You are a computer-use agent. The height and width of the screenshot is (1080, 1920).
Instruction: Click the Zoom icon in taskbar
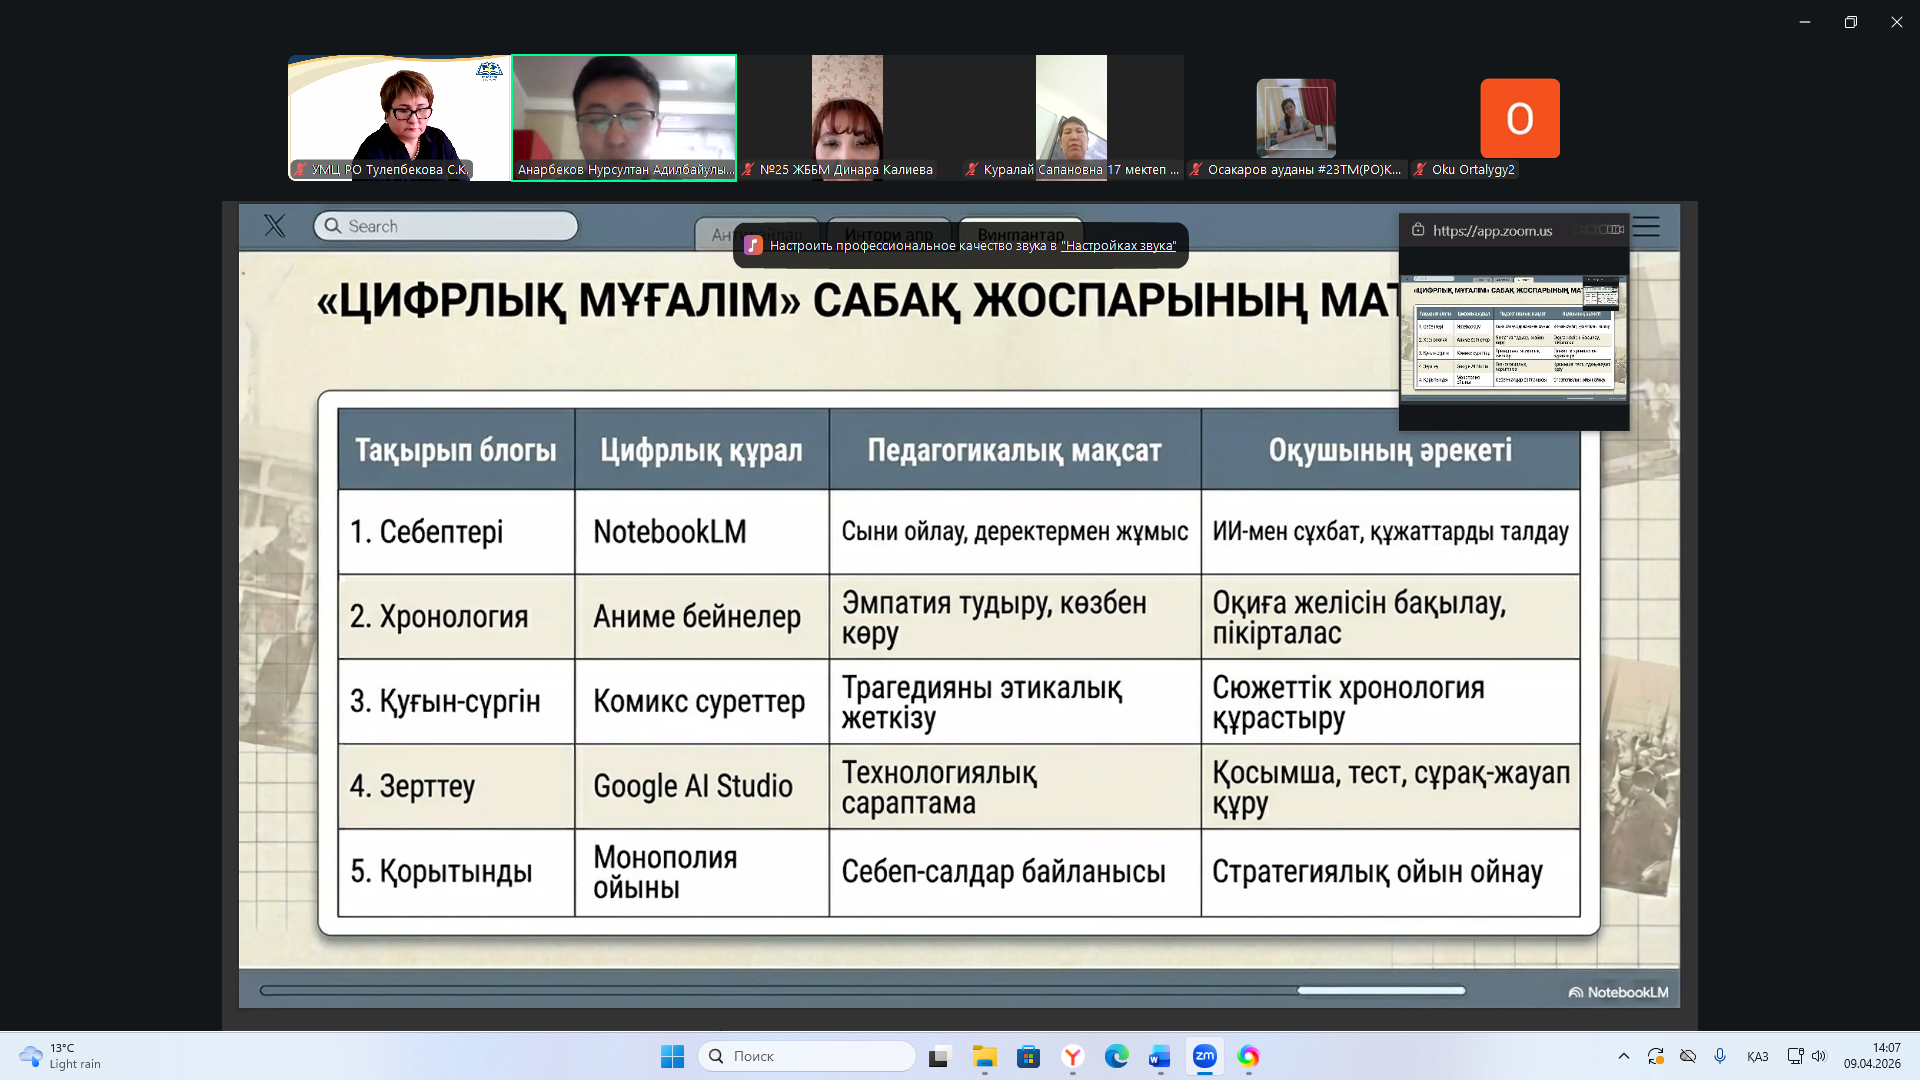(x=1204, y=1056)
